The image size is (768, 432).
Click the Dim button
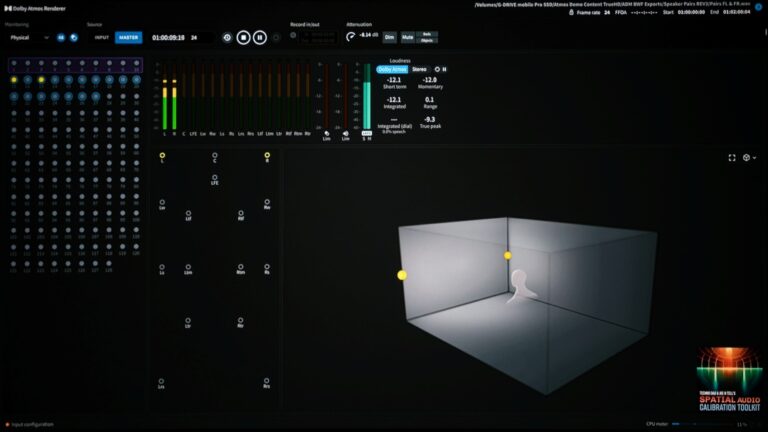[389, 37]
